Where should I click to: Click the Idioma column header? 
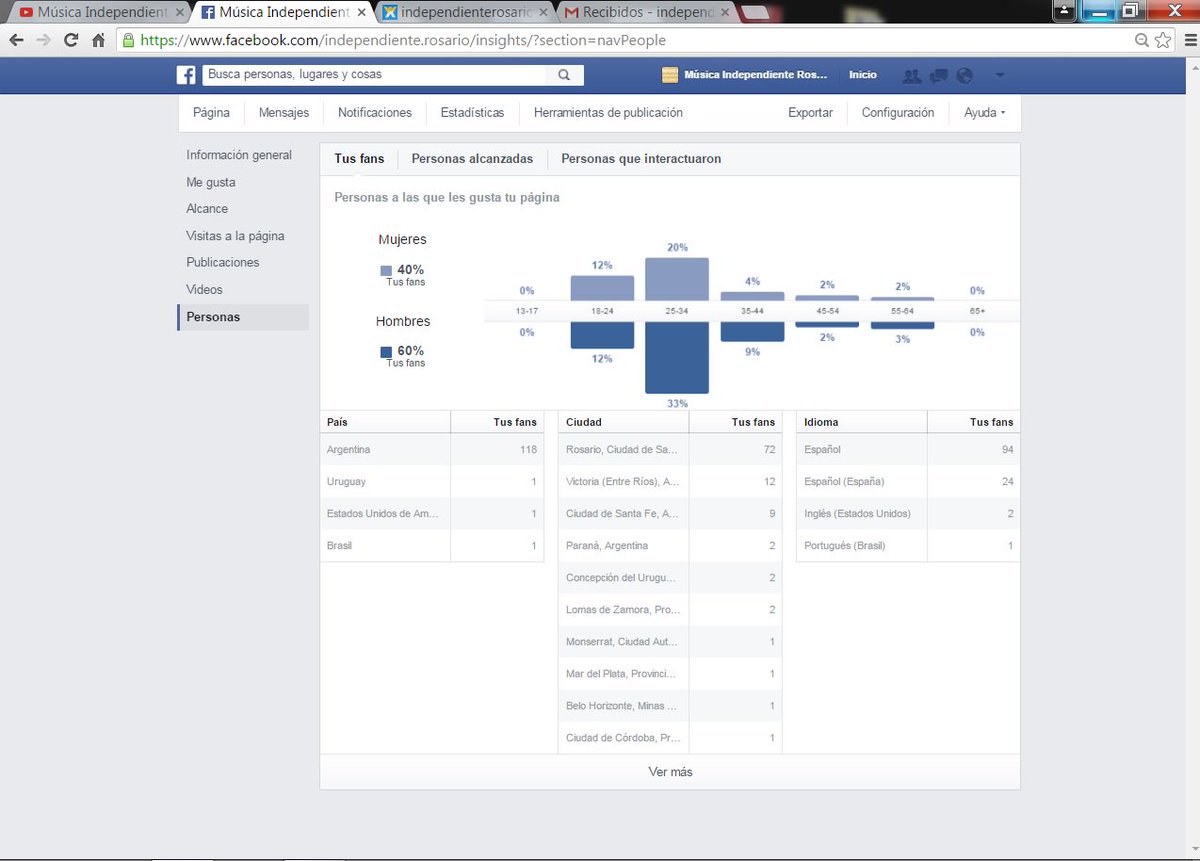pos(821,422)
